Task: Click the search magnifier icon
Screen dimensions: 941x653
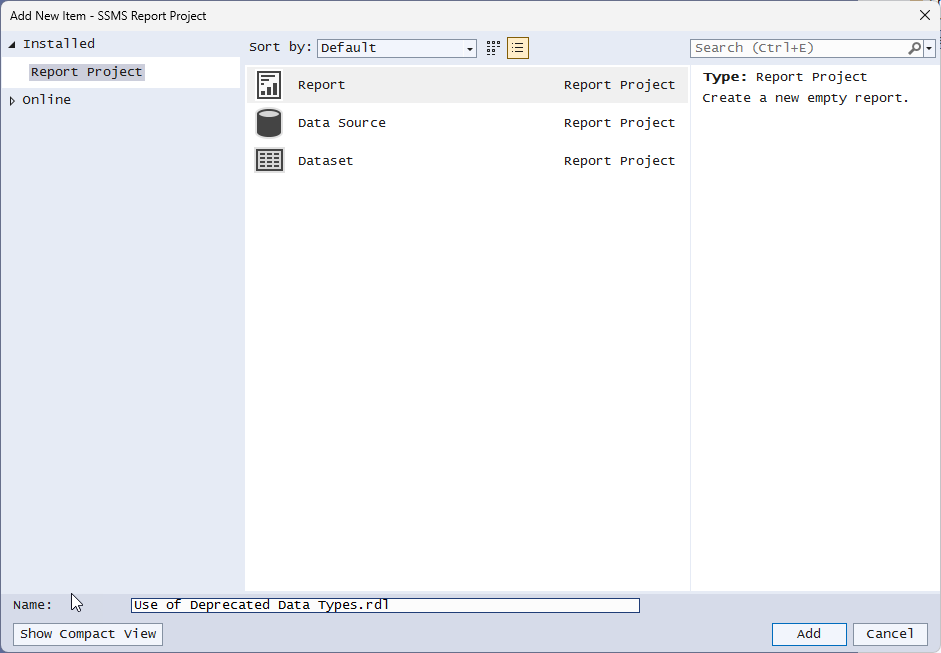Action: pos(914,48)
